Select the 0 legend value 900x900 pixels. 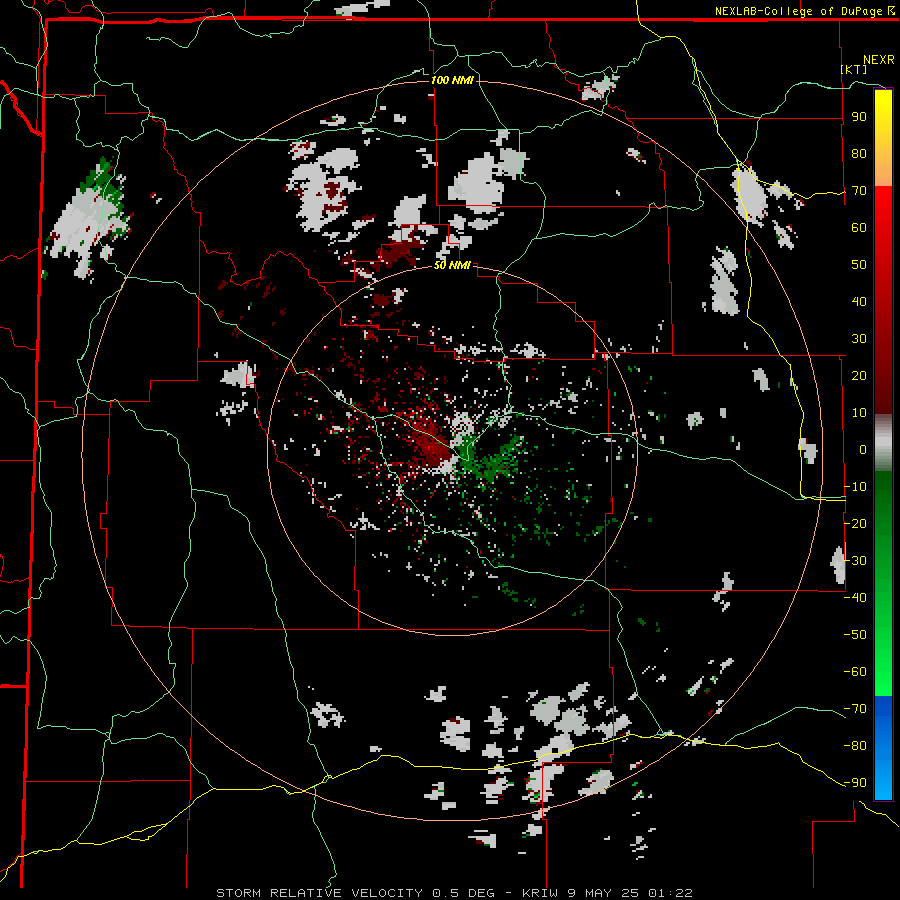tap(863, 449)
